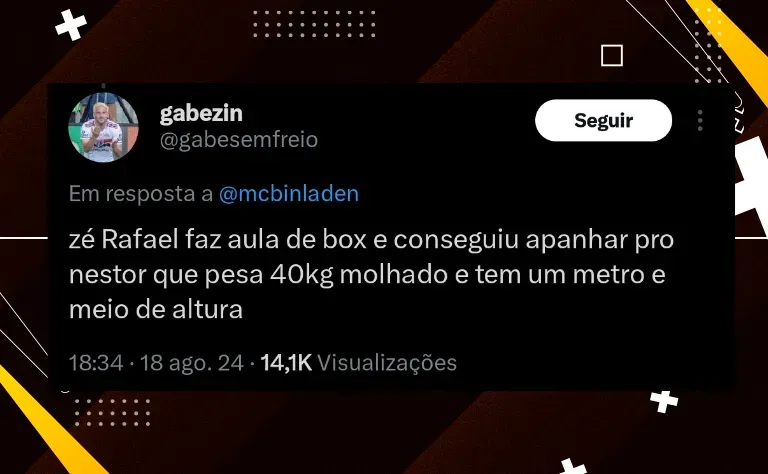Visit the @mcbinladen mention link
Viewport: 768px width, 474px height.
(289, 193)
